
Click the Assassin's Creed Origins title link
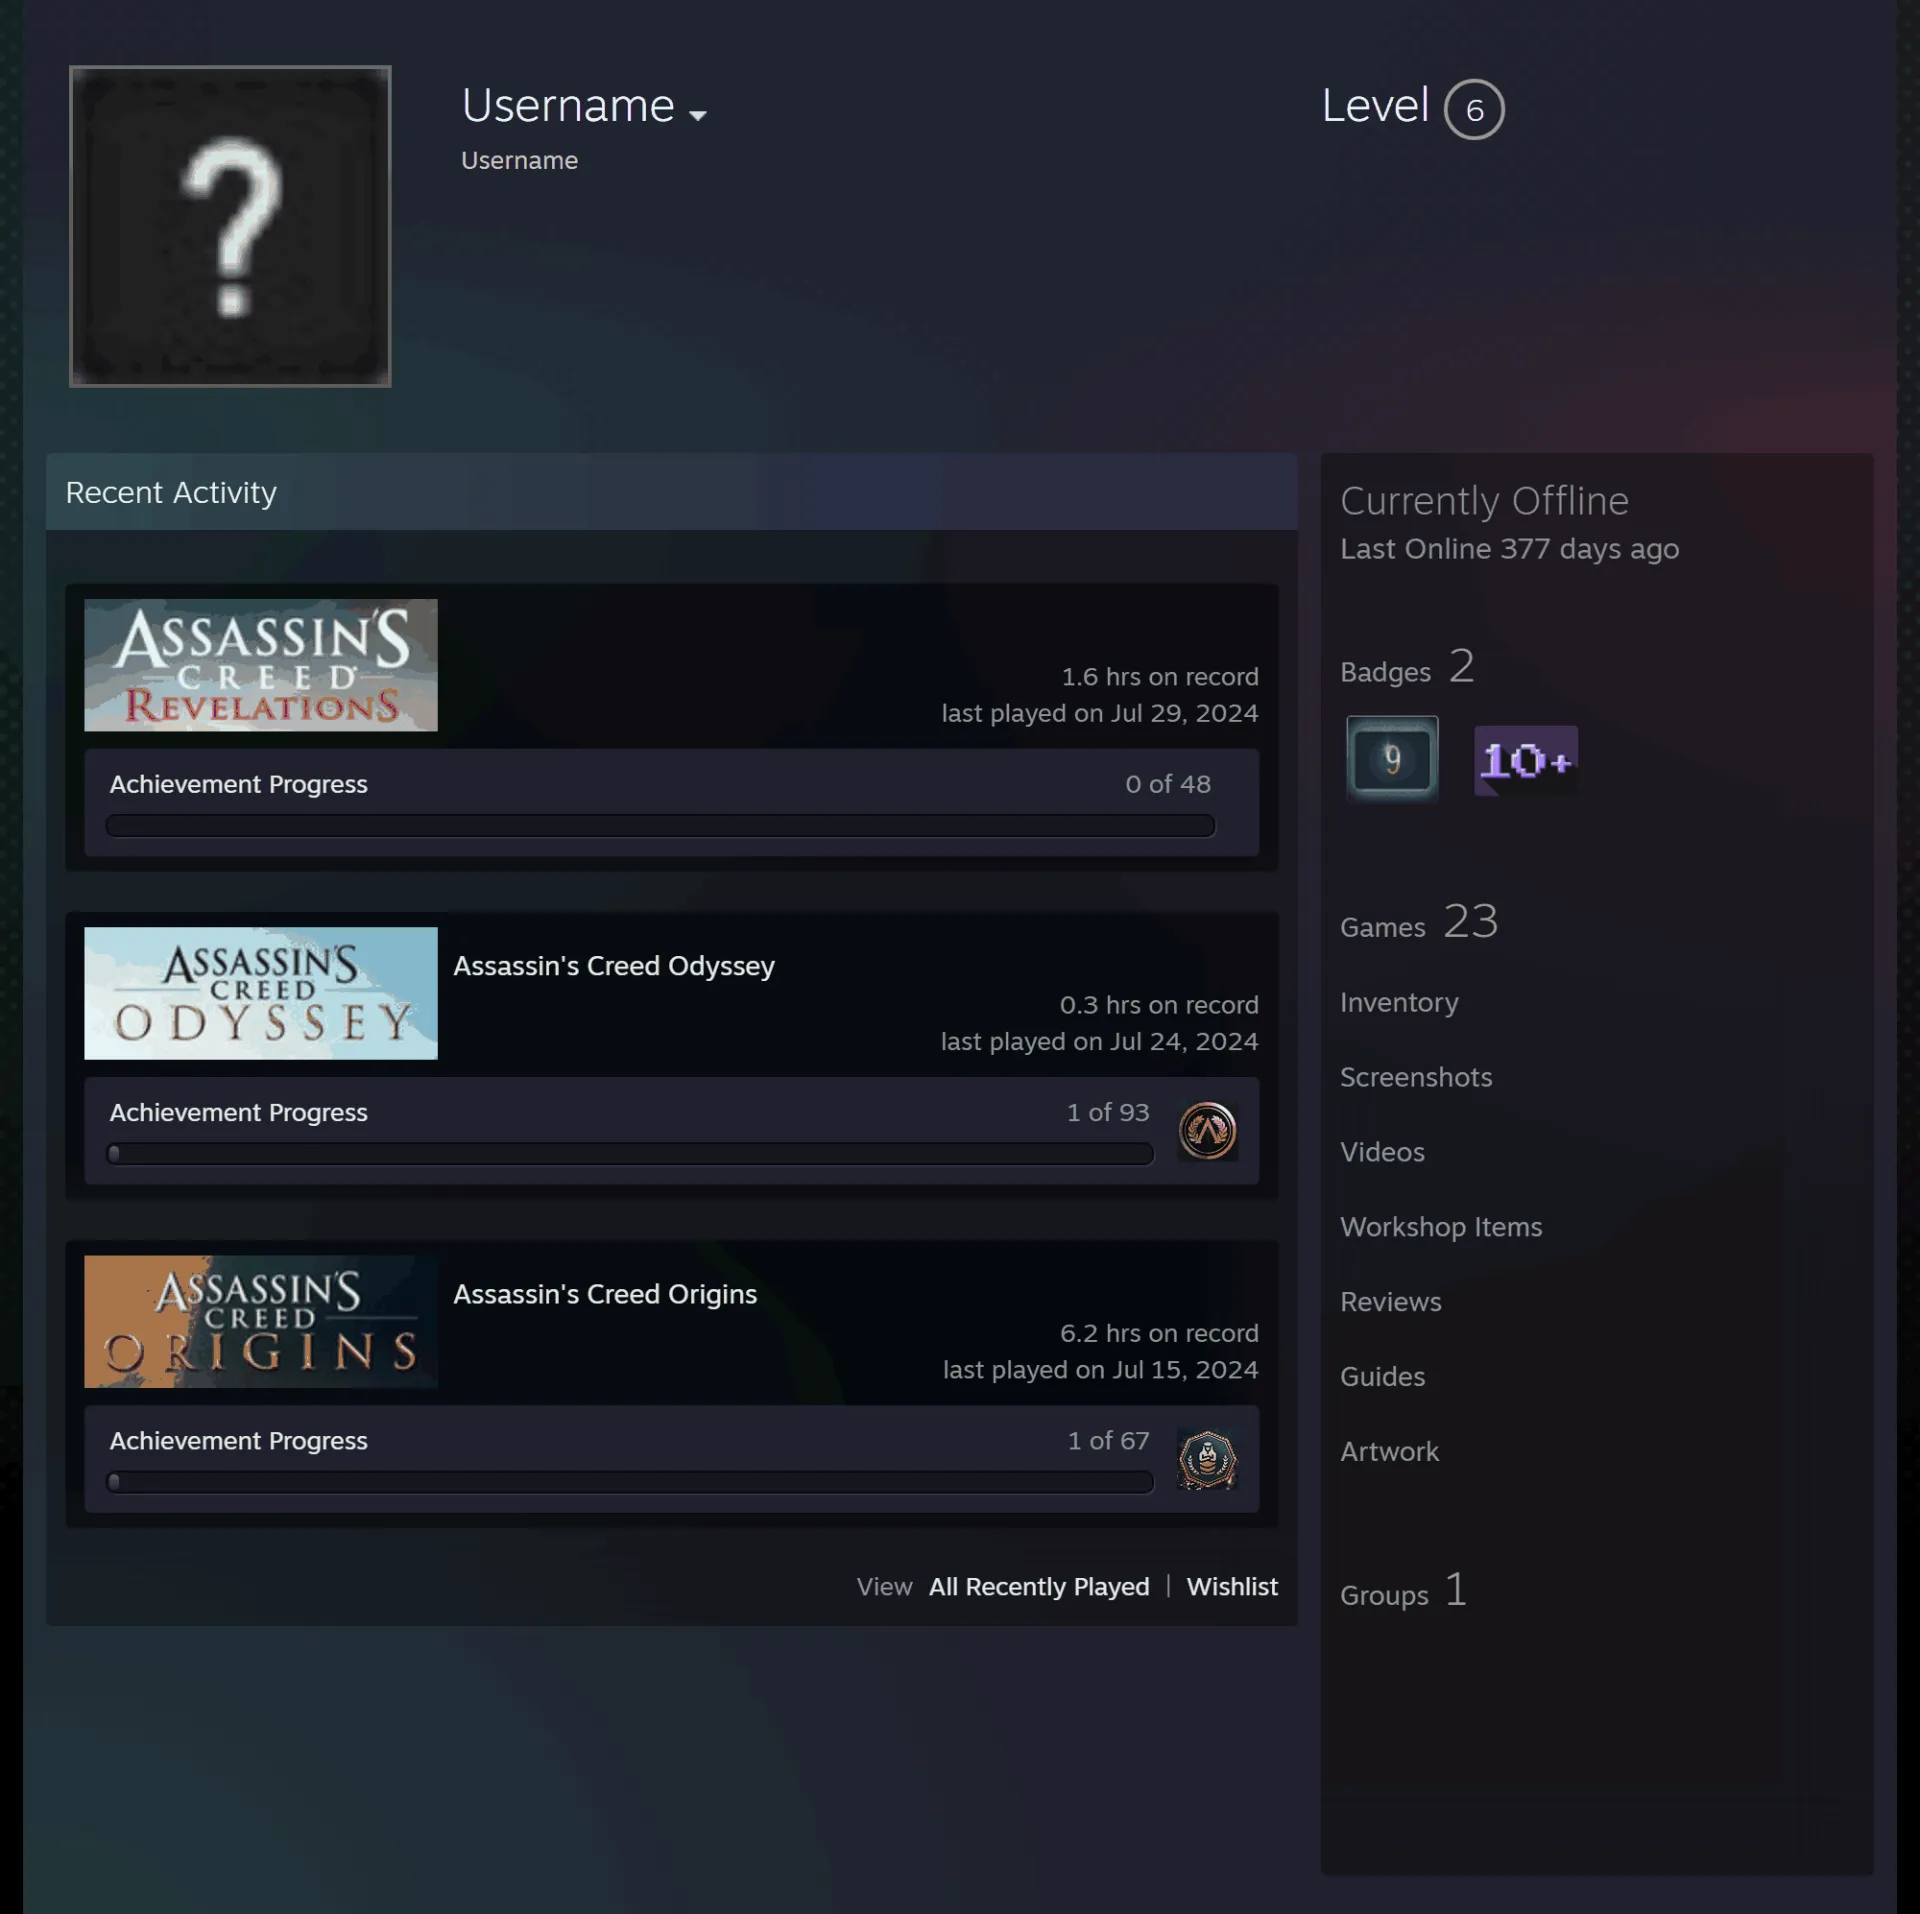(605, 1294)
